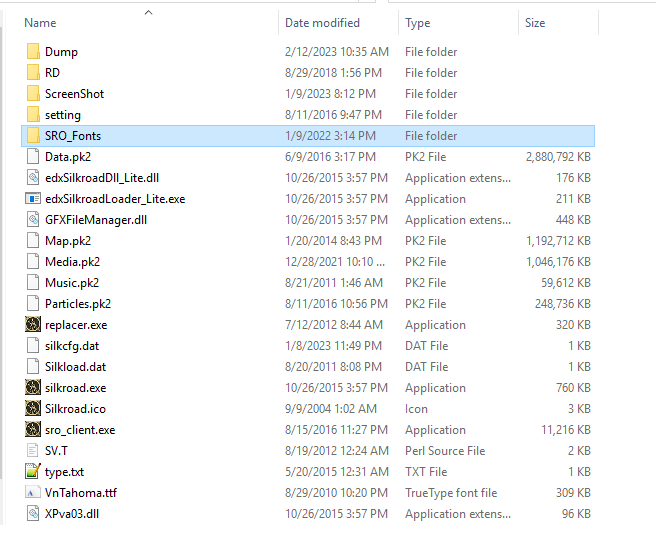Click the Perl Source File type cell

tap(445, 450)
